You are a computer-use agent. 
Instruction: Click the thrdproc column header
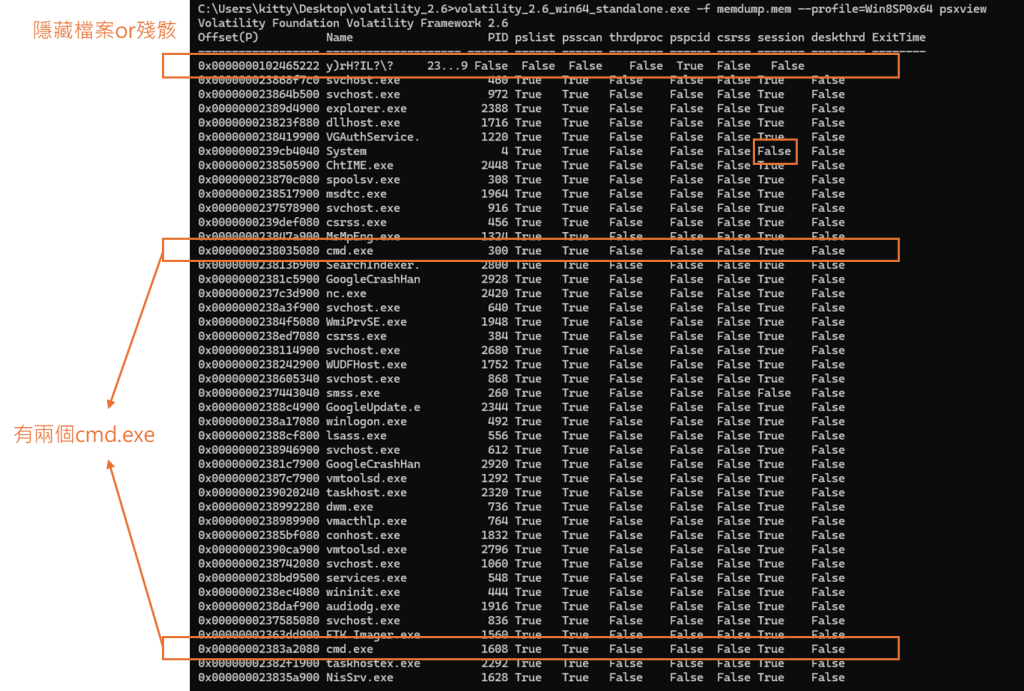click(636, 38)
